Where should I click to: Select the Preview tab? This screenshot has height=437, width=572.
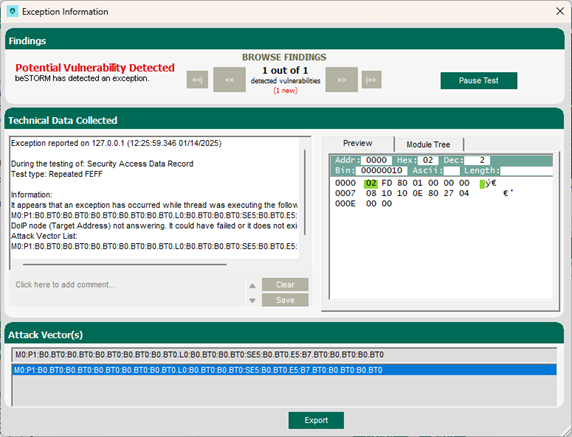(358, 143)
